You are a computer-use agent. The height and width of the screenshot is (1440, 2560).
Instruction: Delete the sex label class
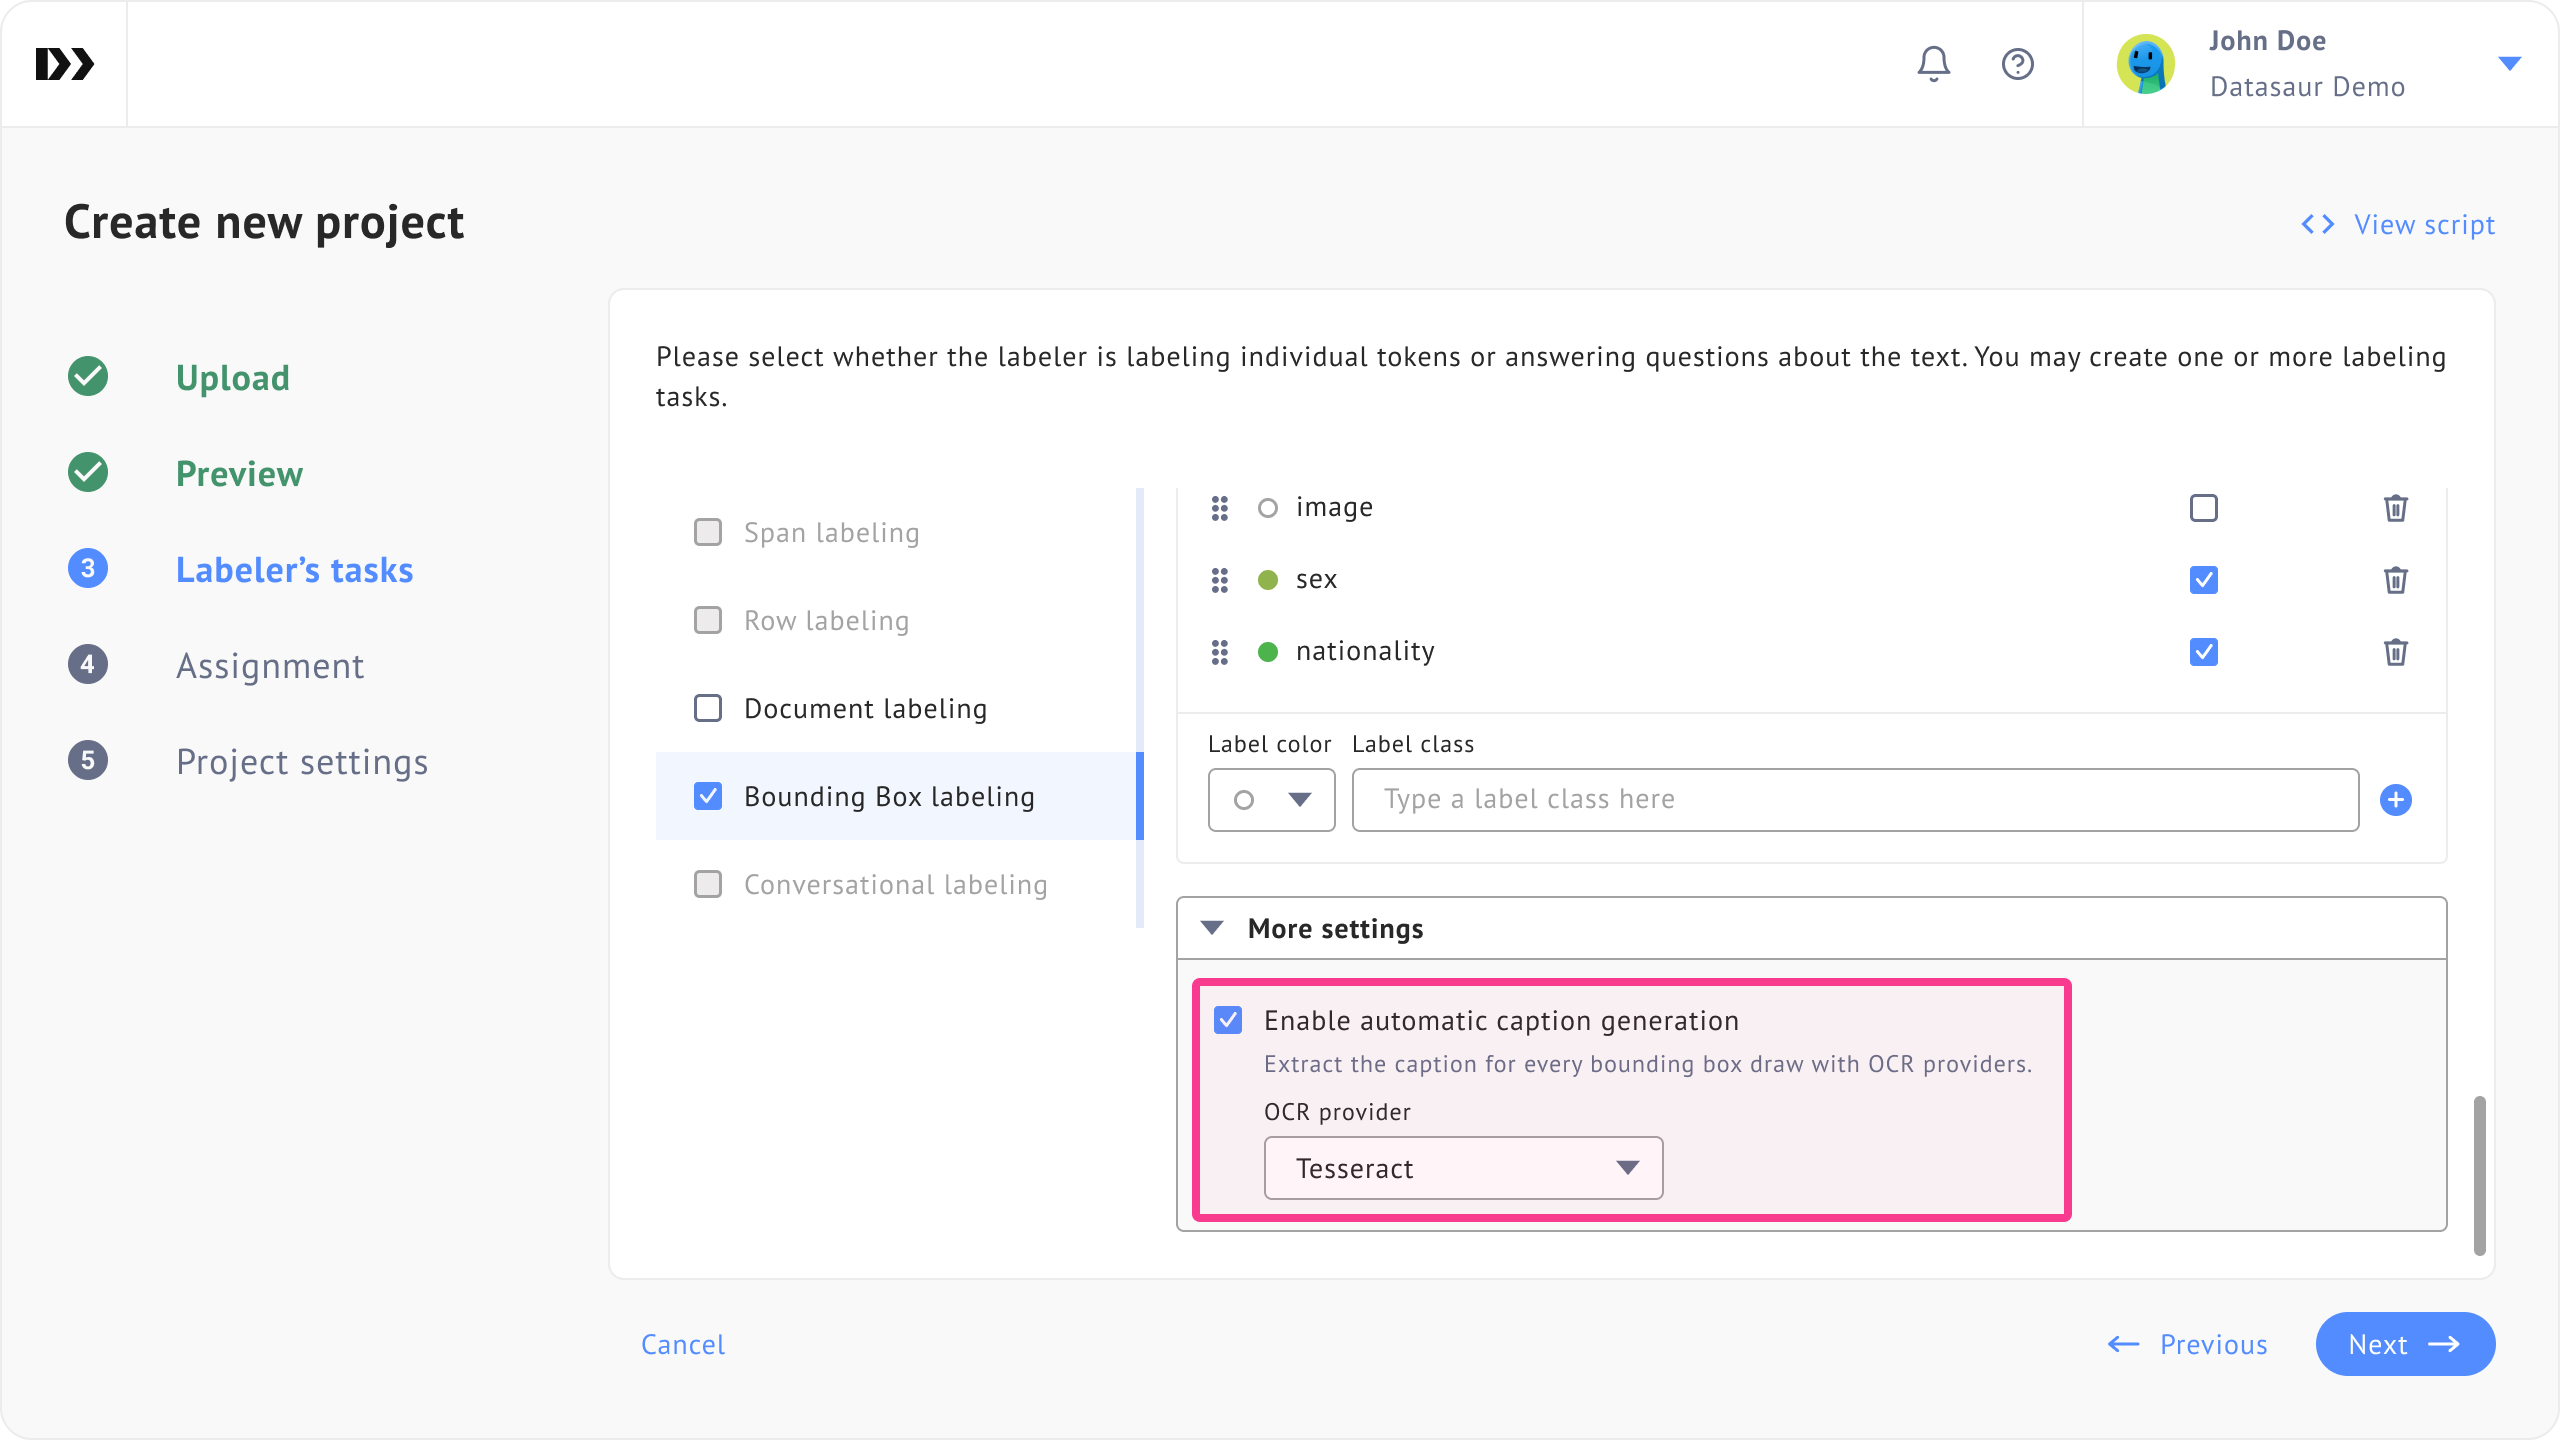(2395, 580)
